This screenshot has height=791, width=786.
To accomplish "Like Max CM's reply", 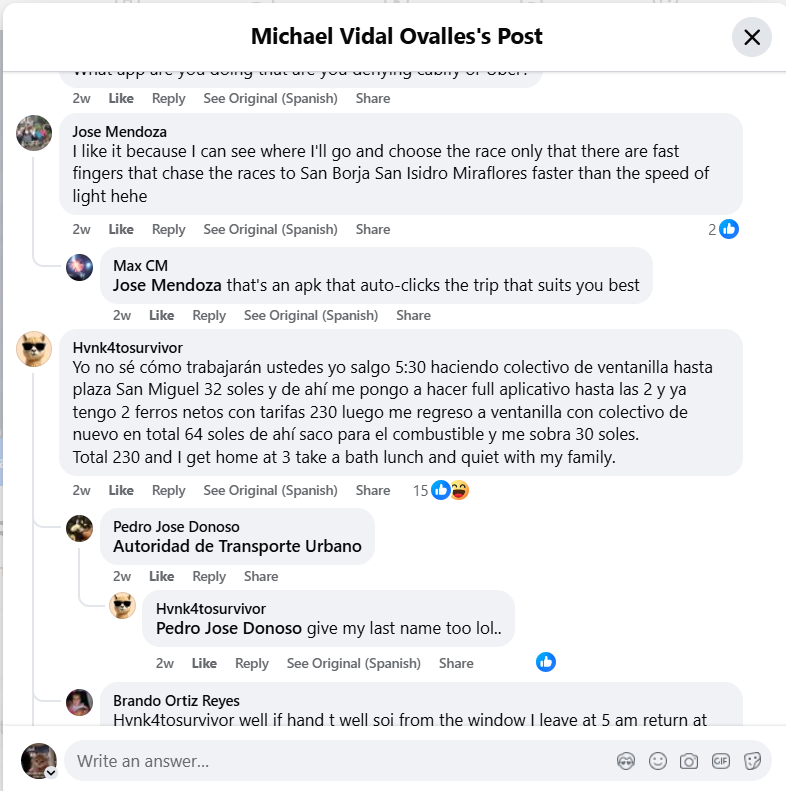I will click(x=161, y=315).
